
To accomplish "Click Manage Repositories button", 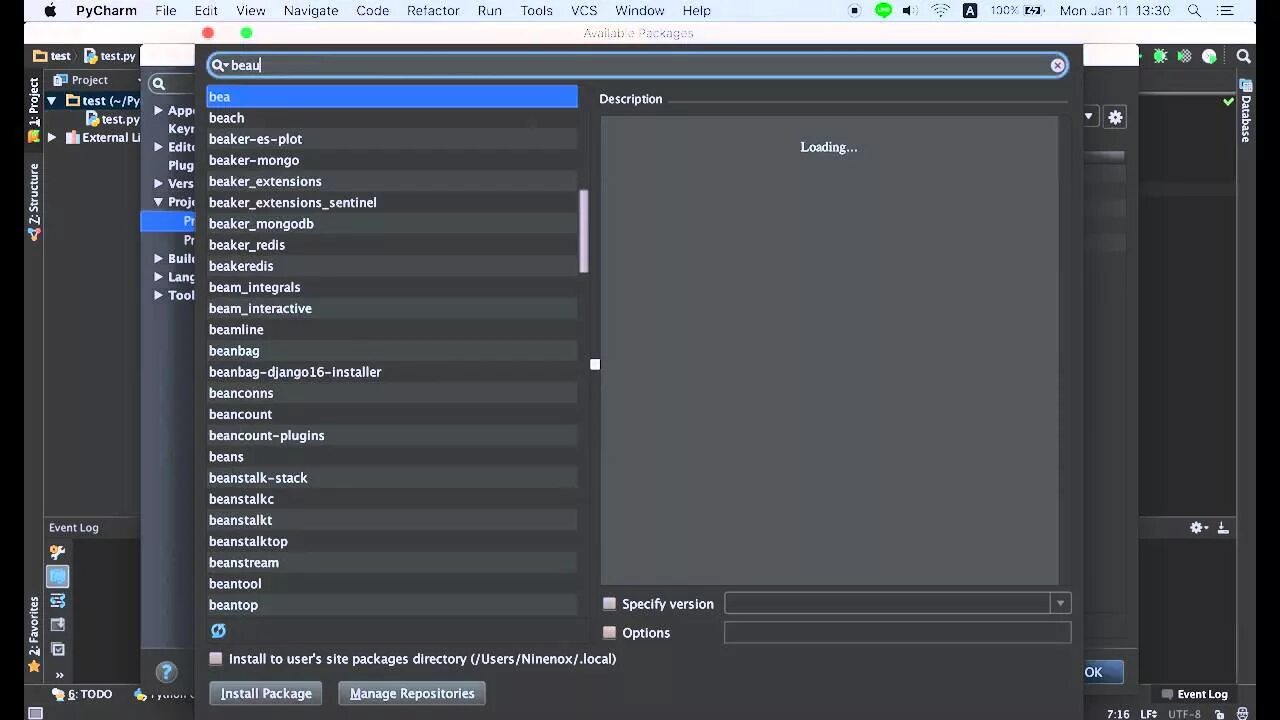I will pyautogui.click(x=412, y=693).
